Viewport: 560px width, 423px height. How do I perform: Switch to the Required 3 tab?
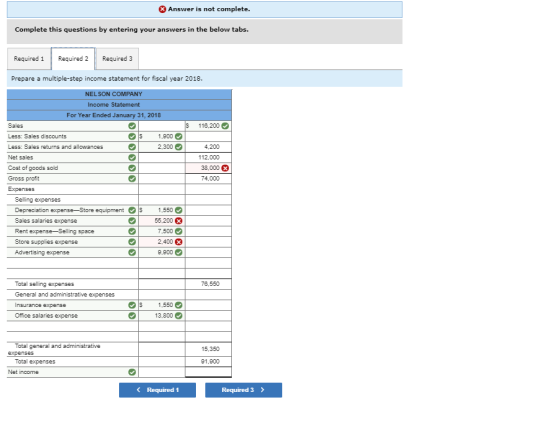(117, 59)
